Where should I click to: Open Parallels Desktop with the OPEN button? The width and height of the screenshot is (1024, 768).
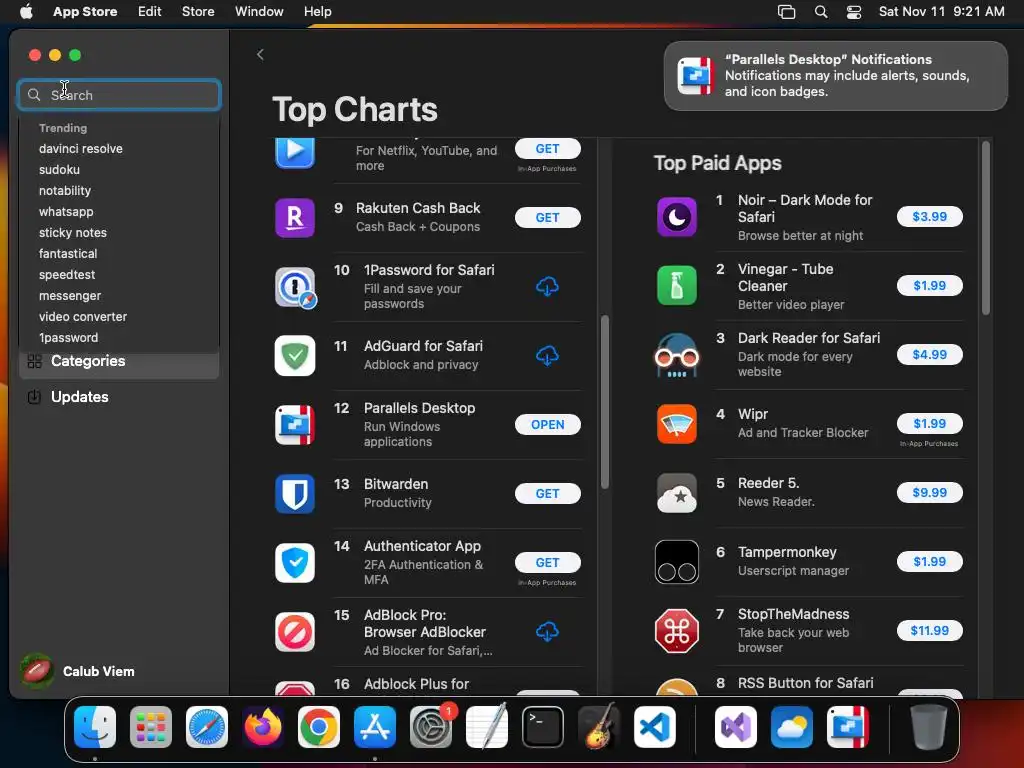pyautogui.click(x=547, y=424)
